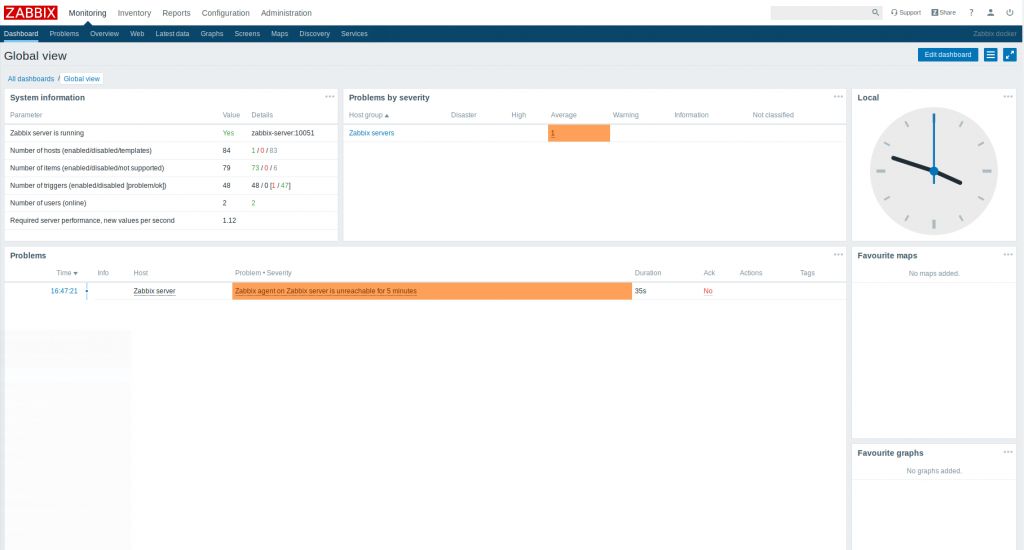Open the Zabbix servers host group link
This screenshot has width=1024, height=550.
click(371, 133)
